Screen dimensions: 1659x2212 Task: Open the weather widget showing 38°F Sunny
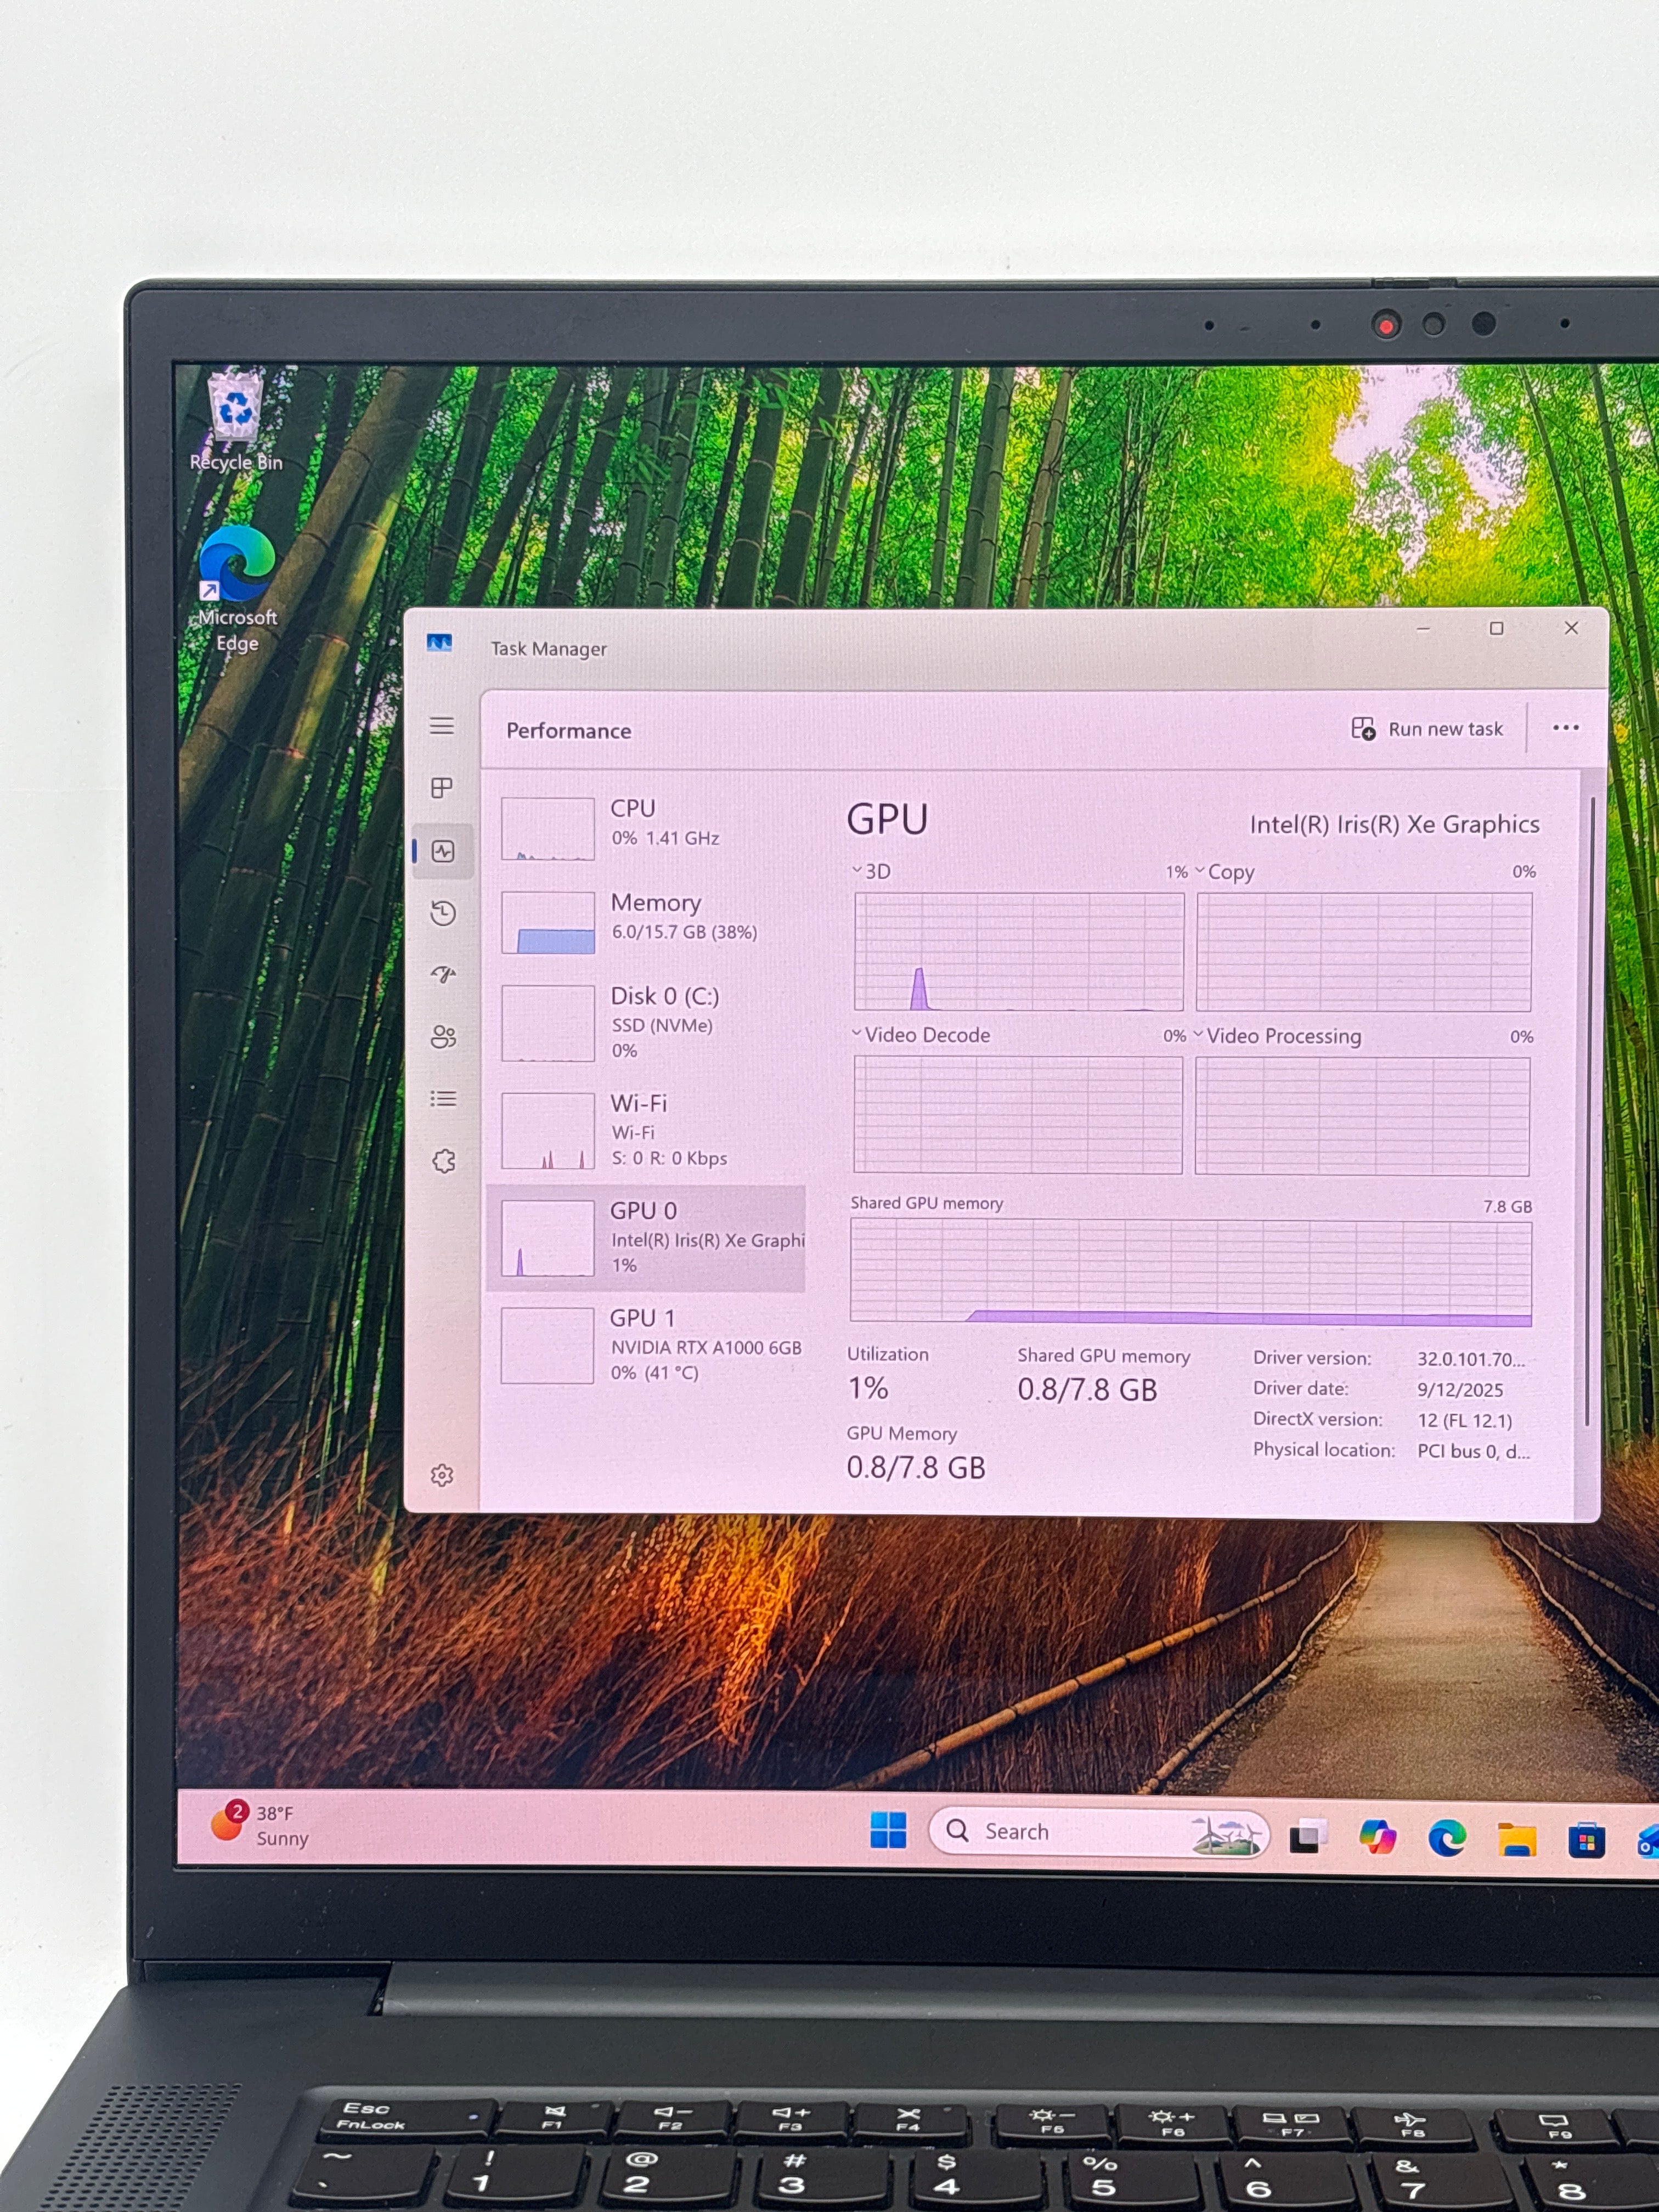tap(260, 1824)
